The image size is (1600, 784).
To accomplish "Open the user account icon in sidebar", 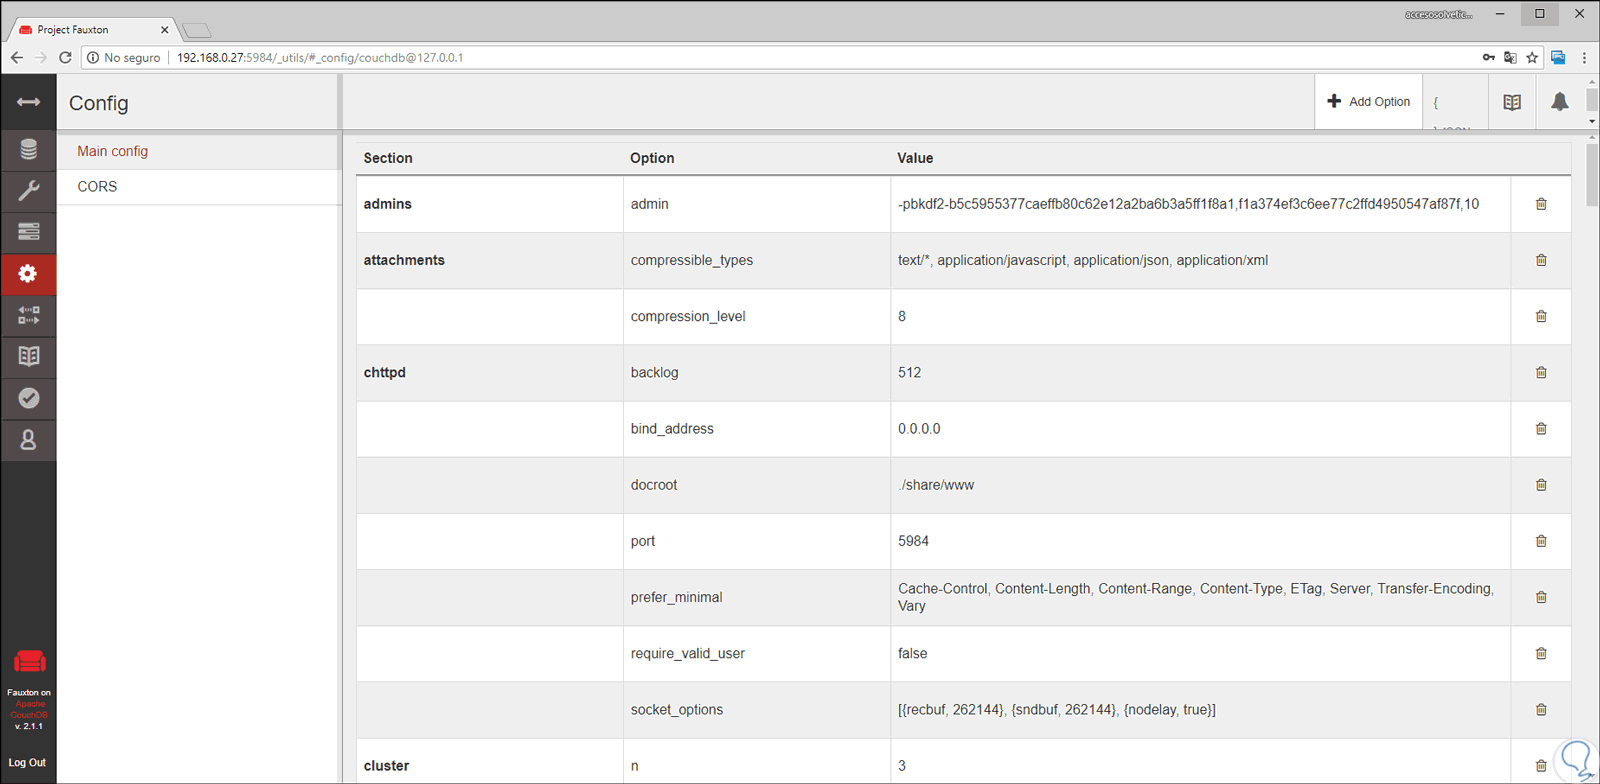I will tap(28, 440).
